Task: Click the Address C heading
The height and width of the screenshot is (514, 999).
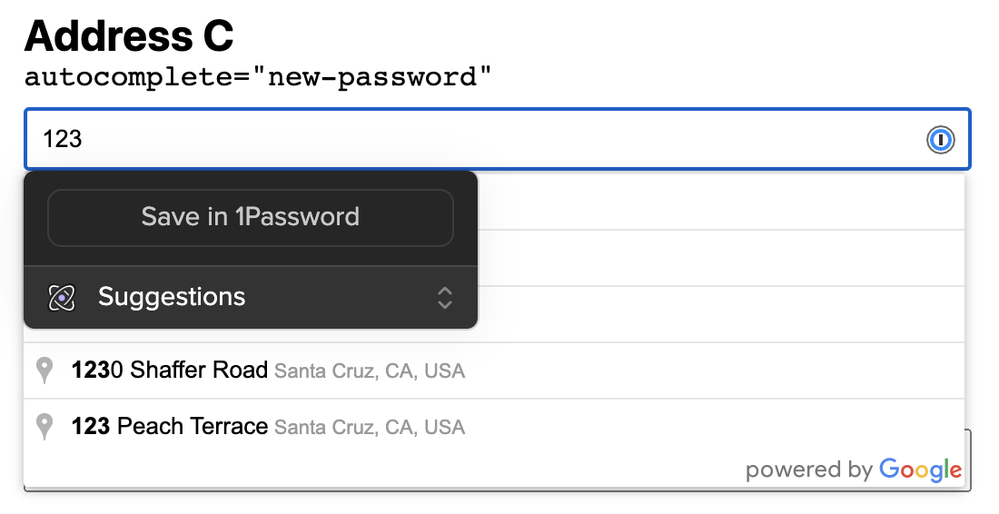Action: click(129, 35)
